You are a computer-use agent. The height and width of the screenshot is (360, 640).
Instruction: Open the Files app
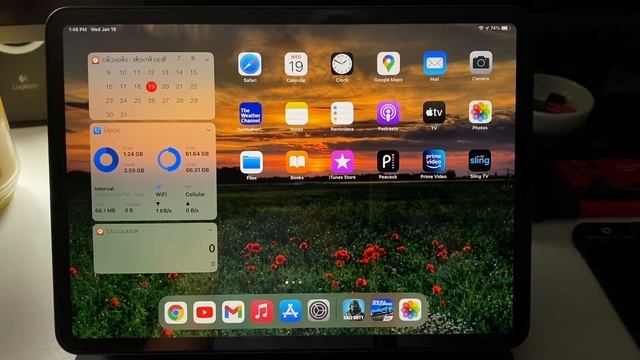pyautogui.click(x=251, y=162)
